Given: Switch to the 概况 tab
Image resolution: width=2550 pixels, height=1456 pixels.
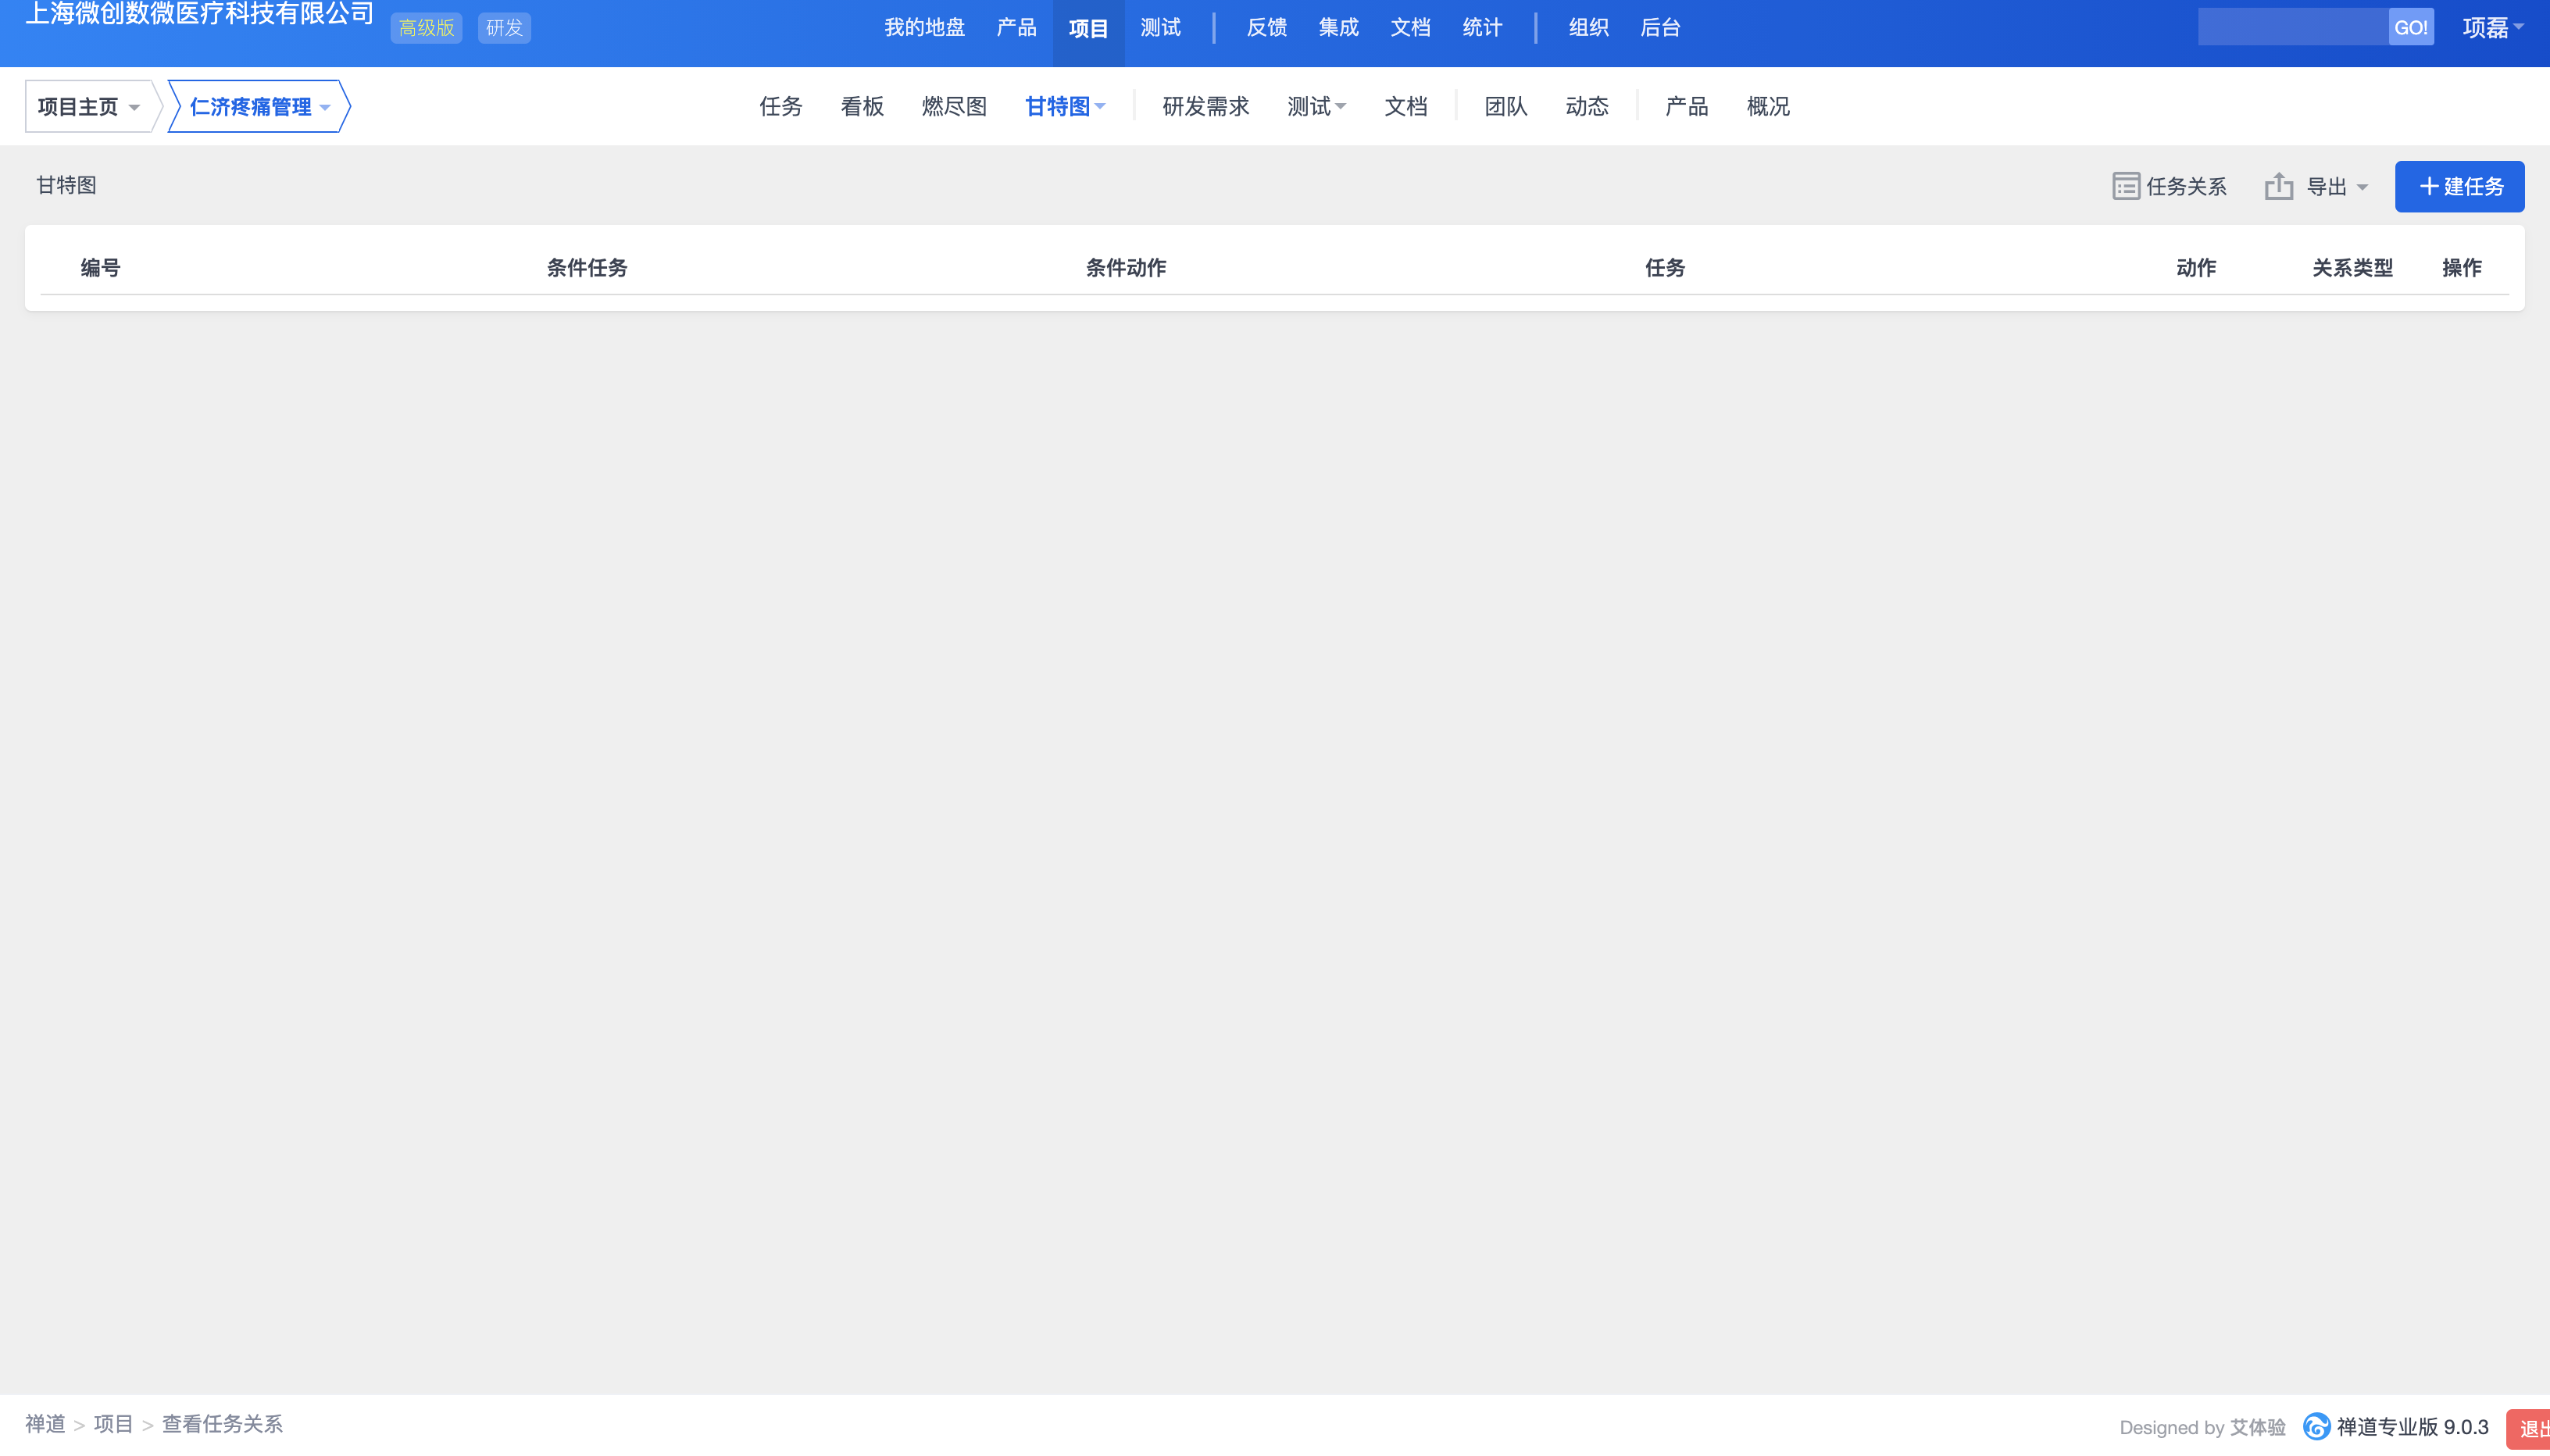Looking at the screenshot, I should point(1768,106).
